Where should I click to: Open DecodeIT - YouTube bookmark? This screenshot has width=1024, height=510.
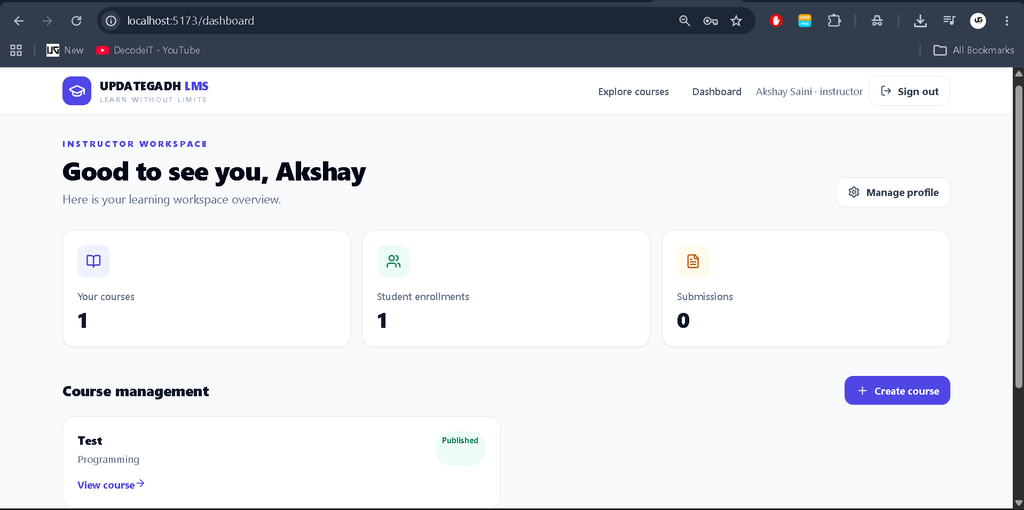(x=148, y=50)
